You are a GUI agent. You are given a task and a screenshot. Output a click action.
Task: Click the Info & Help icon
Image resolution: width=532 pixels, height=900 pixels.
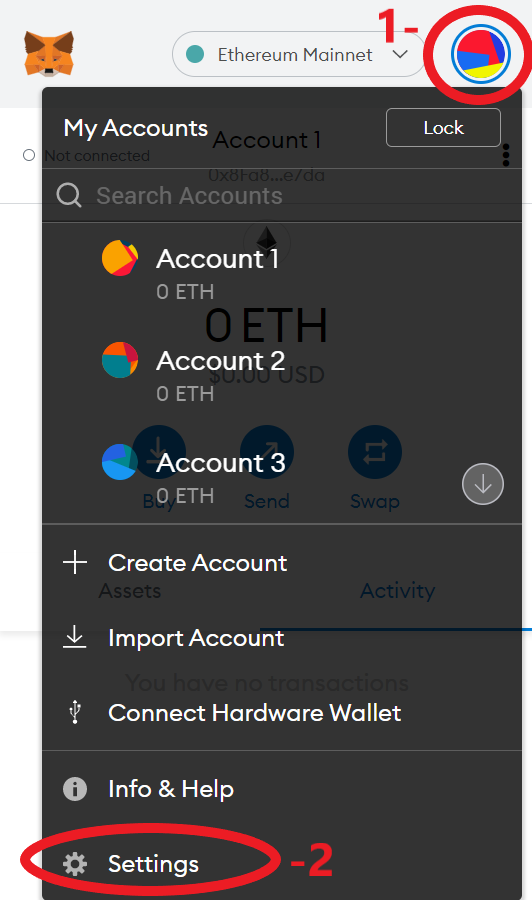(75, 789)
